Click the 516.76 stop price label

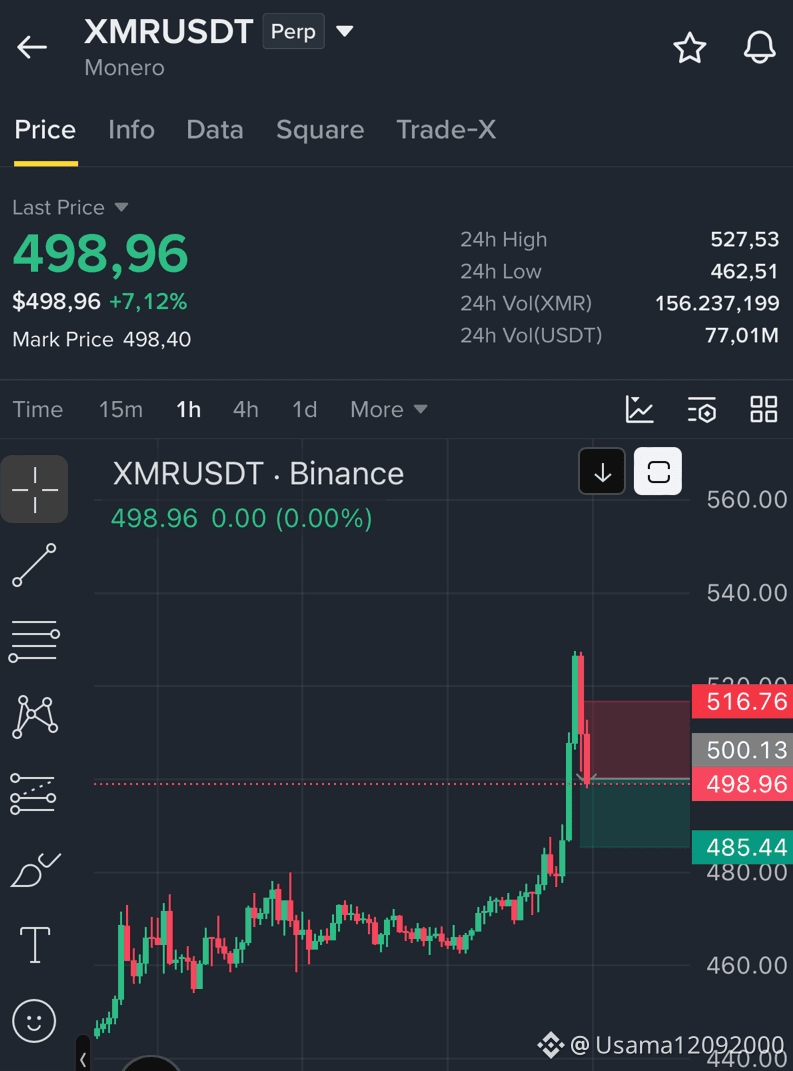[x=742, y=701]
